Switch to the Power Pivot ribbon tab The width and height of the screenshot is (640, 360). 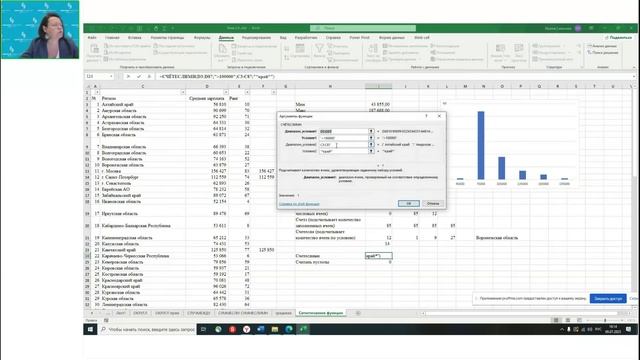point(359,38)
